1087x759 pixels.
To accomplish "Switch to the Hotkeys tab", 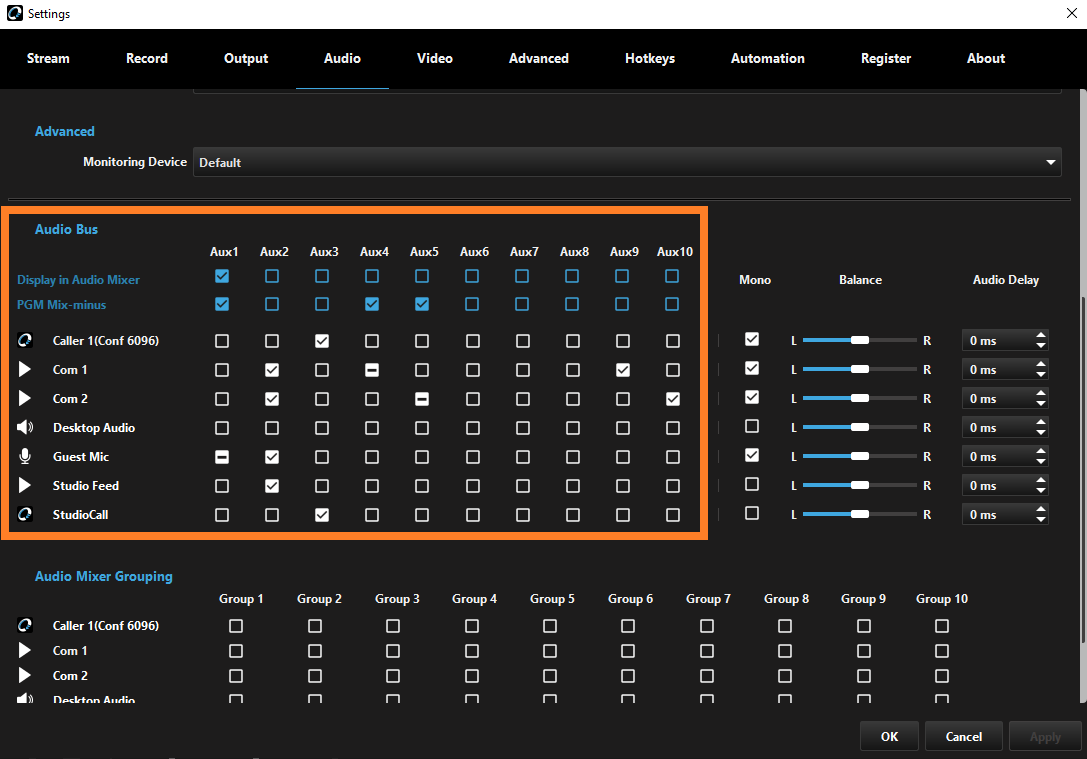I will pyautogui.click(x=650, y=58).
